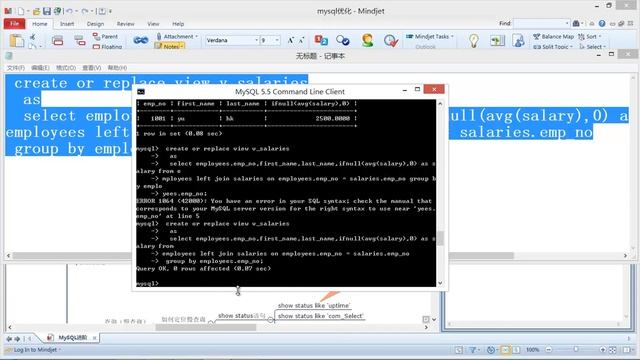Click the Share with users icon
The height and width of the screenshot is (360, 640).
(x=518, y=40)
